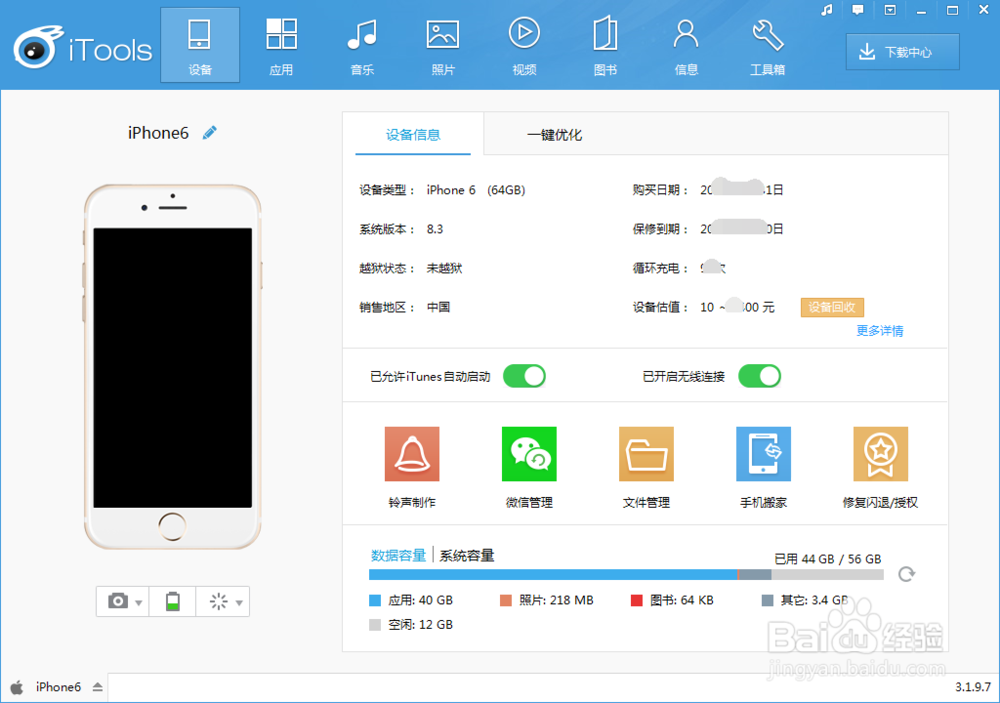The height and width of the screenshot is (703, 1000).
Task: Refresh the storage capacity info
Action: click(906, 574)
